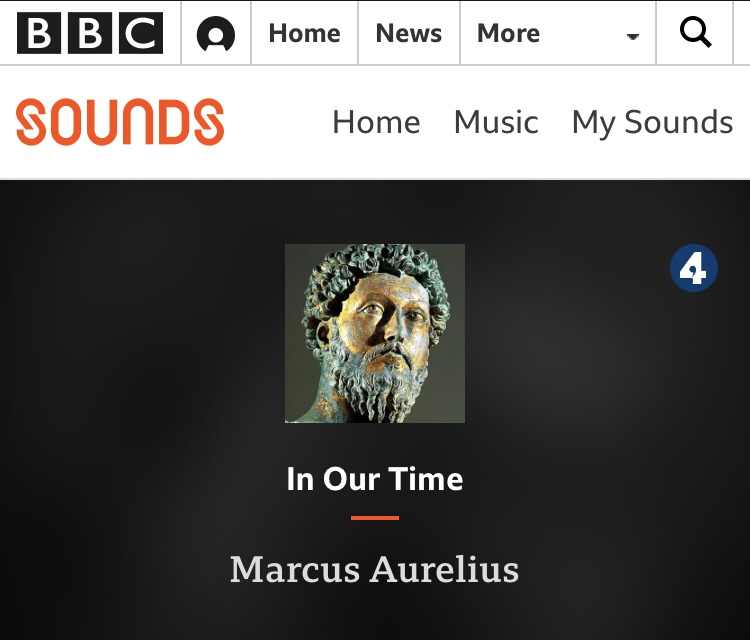Expand the More dropdown arrow
The height and width of the screenshot is (640, 750).
point(633,36)
